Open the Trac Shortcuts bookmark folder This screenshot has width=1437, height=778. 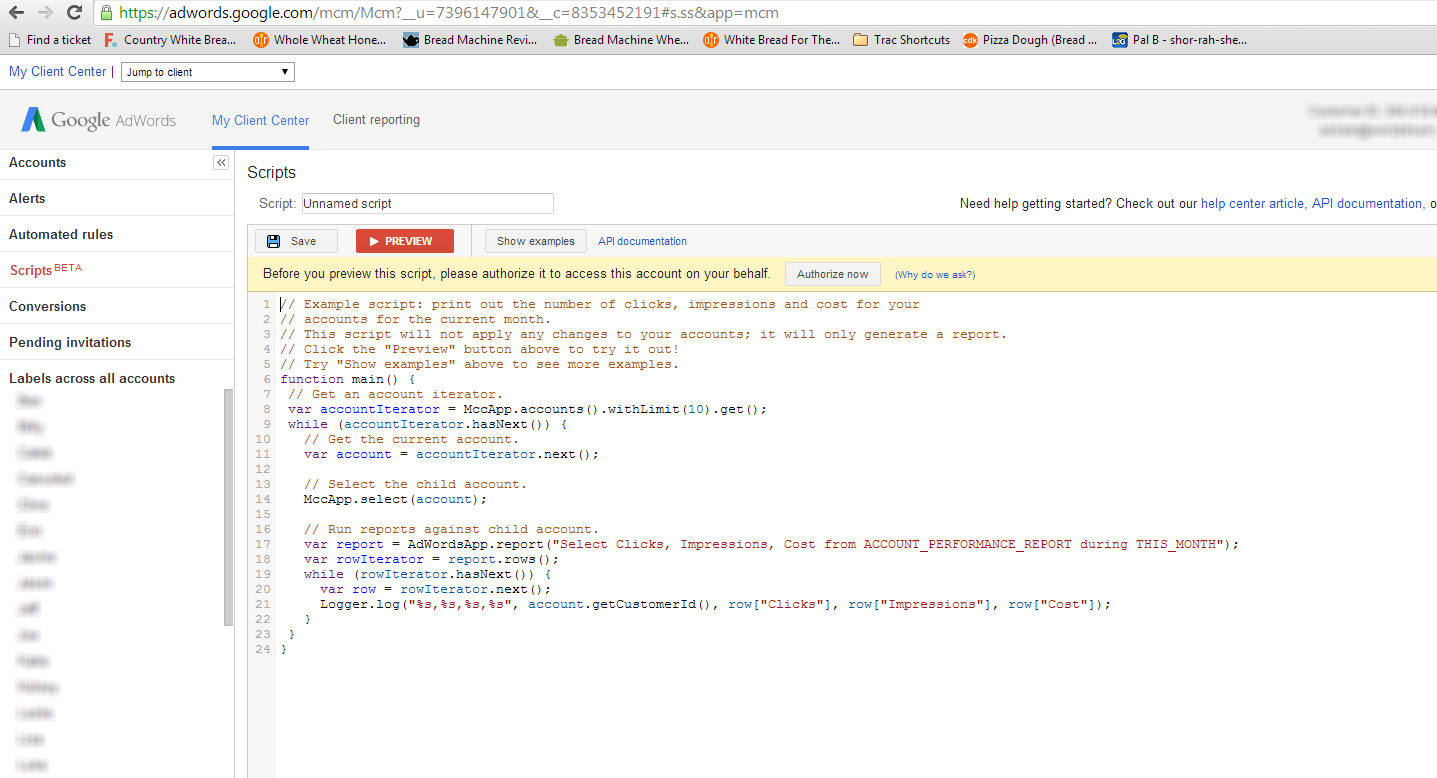(902, 40)
